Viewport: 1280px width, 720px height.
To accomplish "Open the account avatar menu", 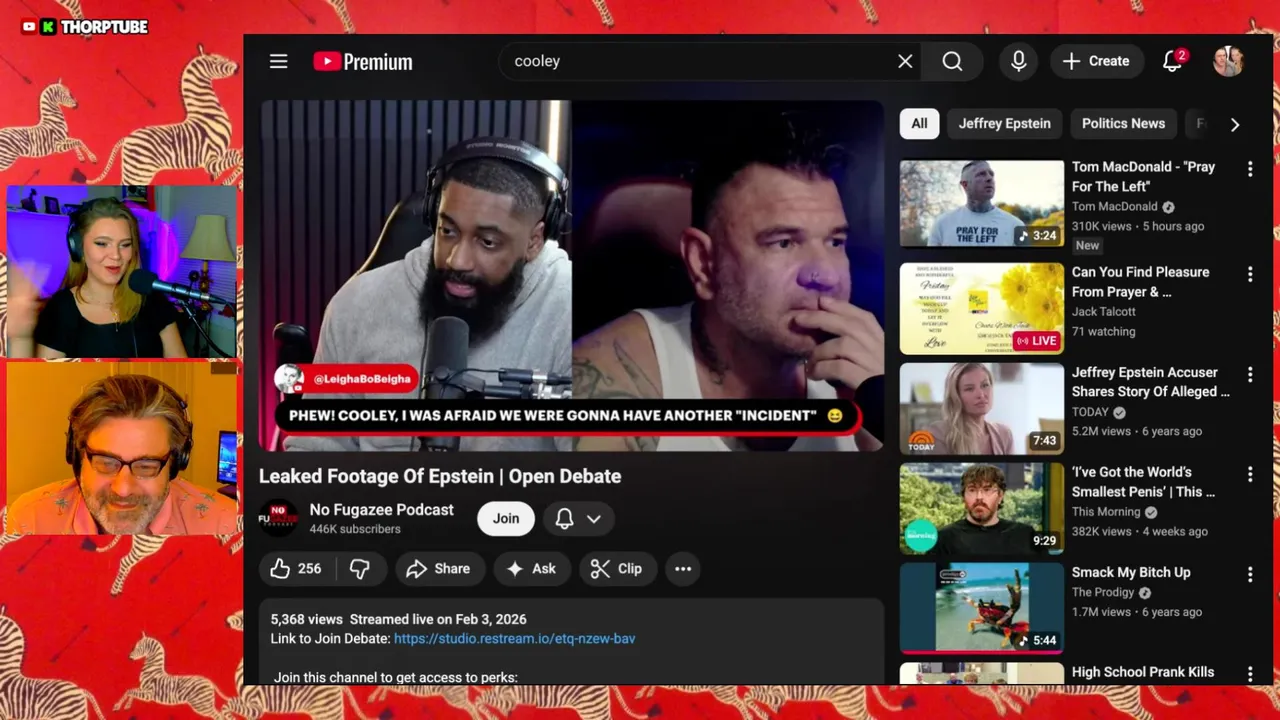I will click(1228, 61).
